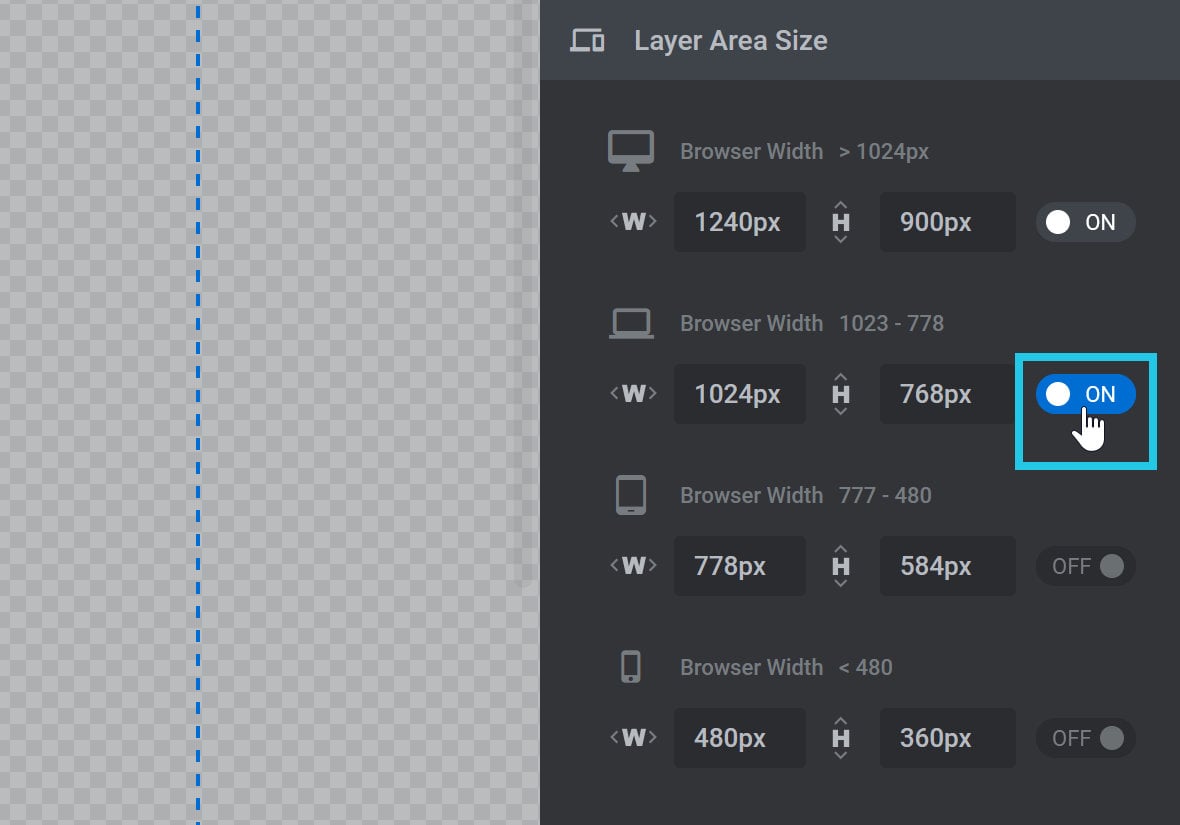Click the Layer Area Size heading
The width and height of the screenshot is (1180, 825).
click(731, 41)
